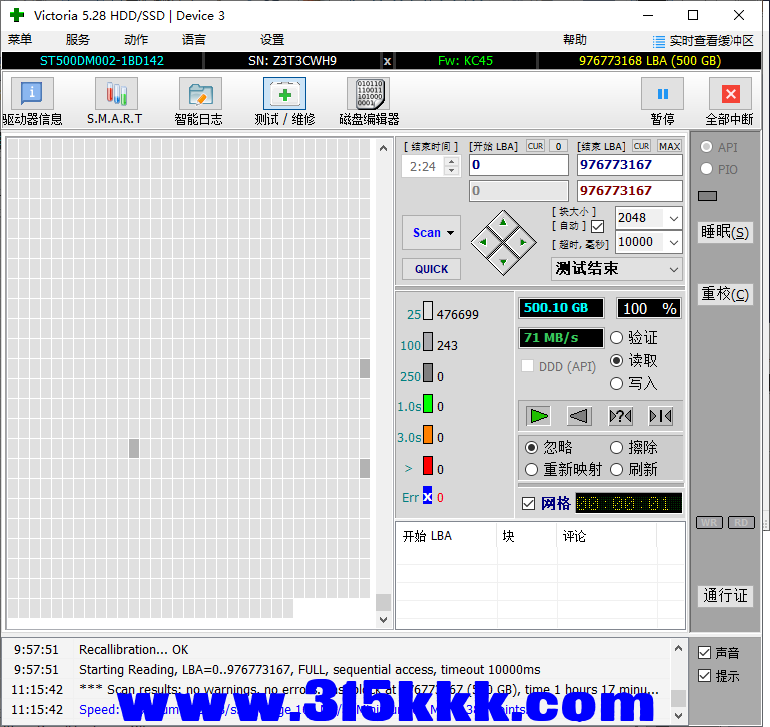Click the 智能日志 log folder icon

200,95
